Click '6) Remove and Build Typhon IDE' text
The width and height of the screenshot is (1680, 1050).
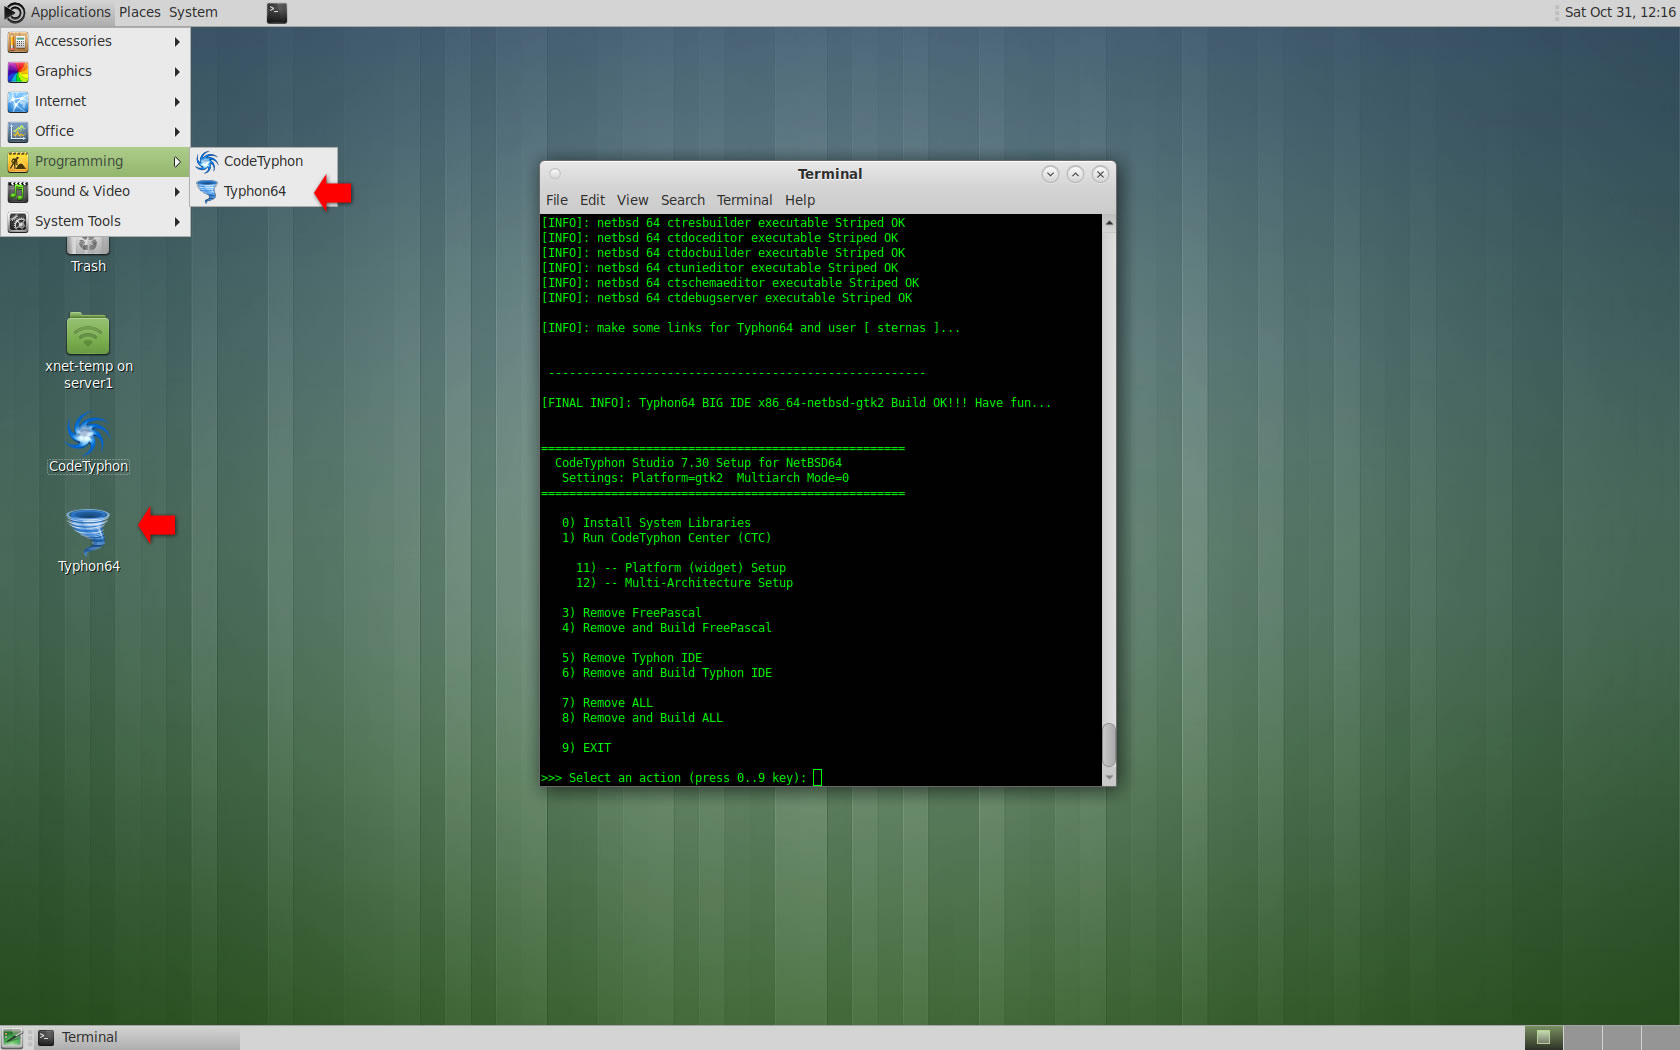667,673
